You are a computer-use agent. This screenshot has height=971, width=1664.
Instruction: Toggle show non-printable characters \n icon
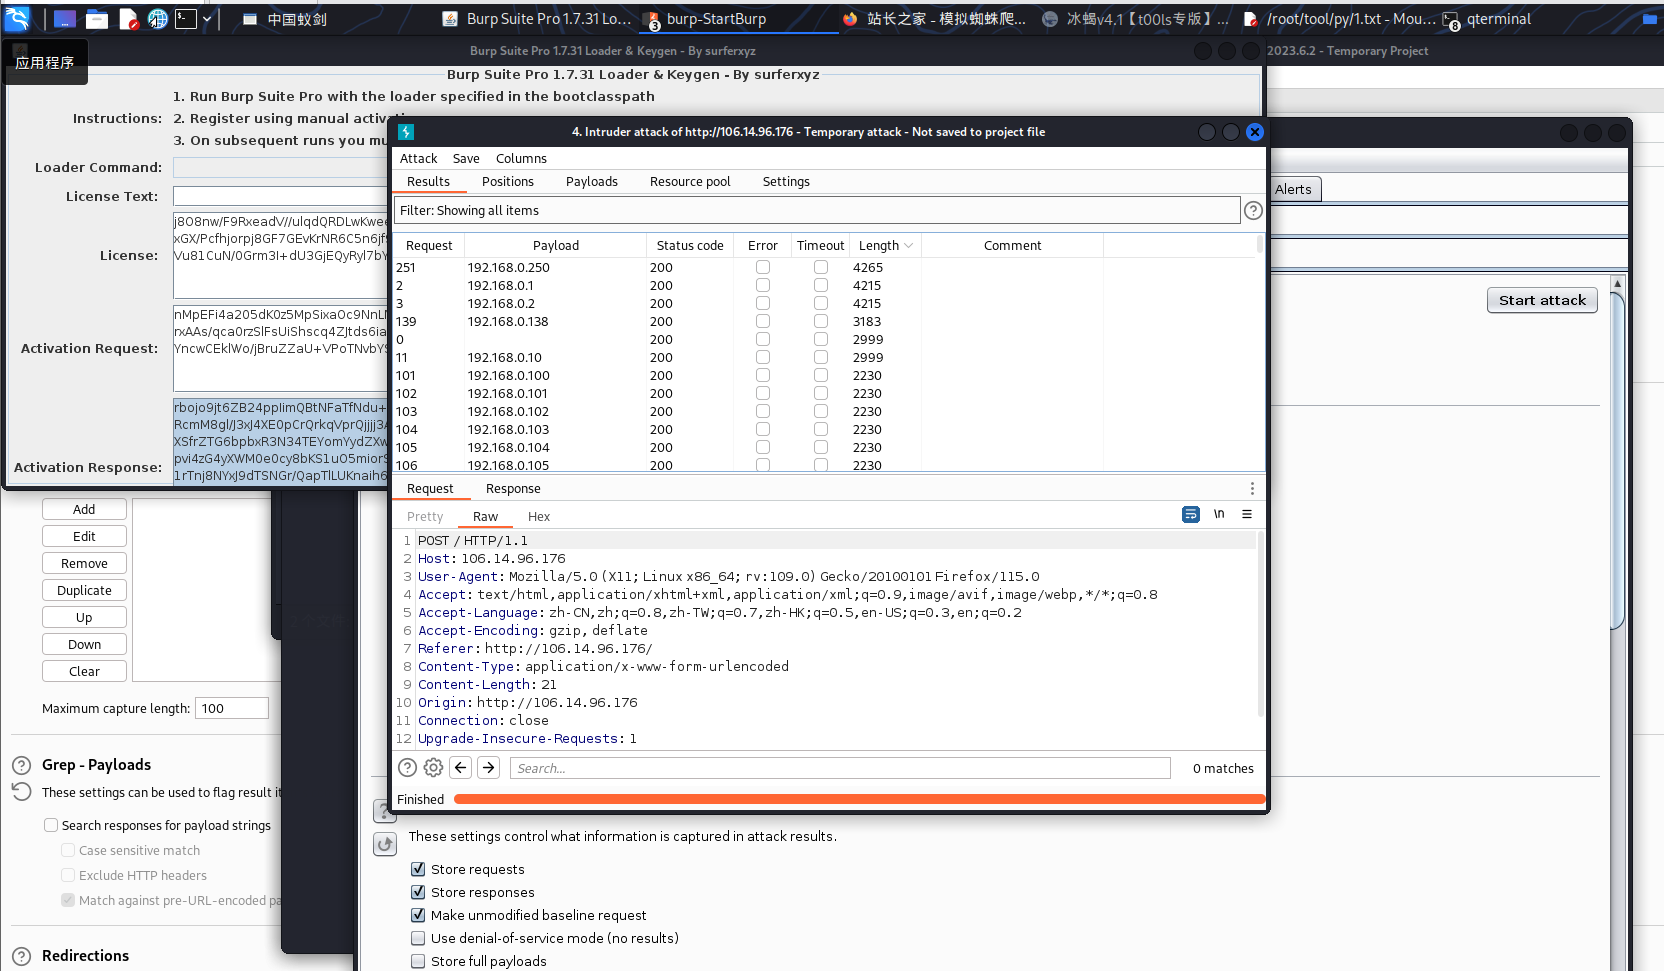pyautogui.click(x=1219, y=514)
